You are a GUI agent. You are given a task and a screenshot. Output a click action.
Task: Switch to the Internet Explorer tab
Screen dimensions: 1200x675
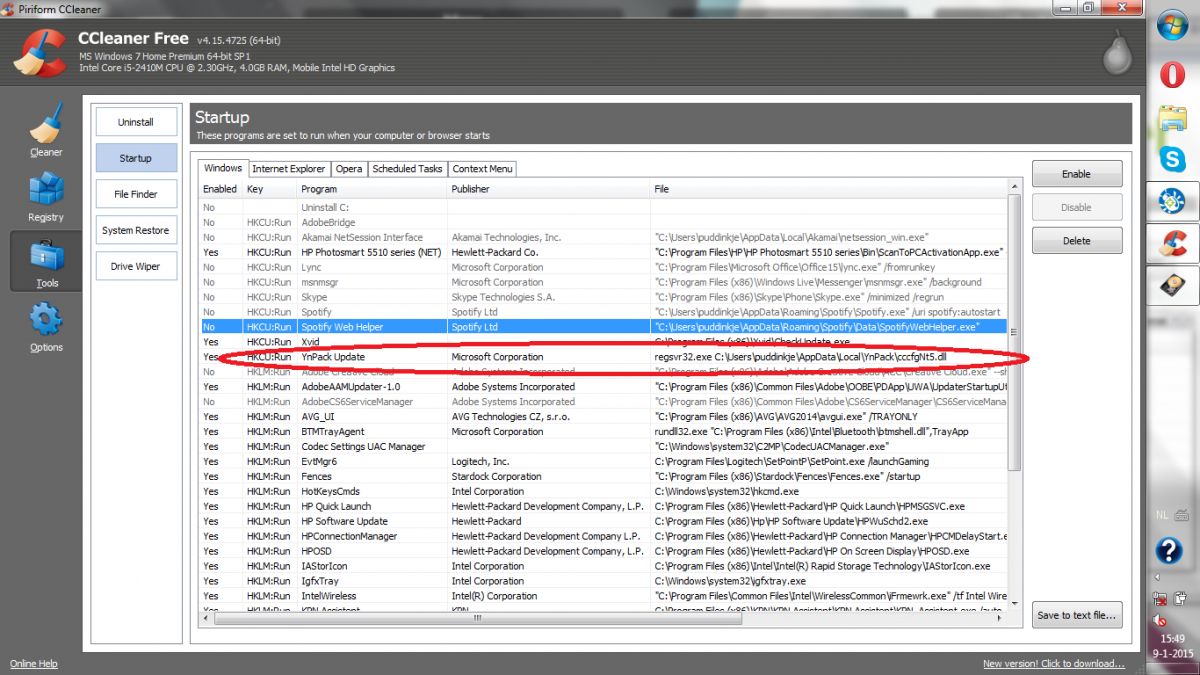289,169
